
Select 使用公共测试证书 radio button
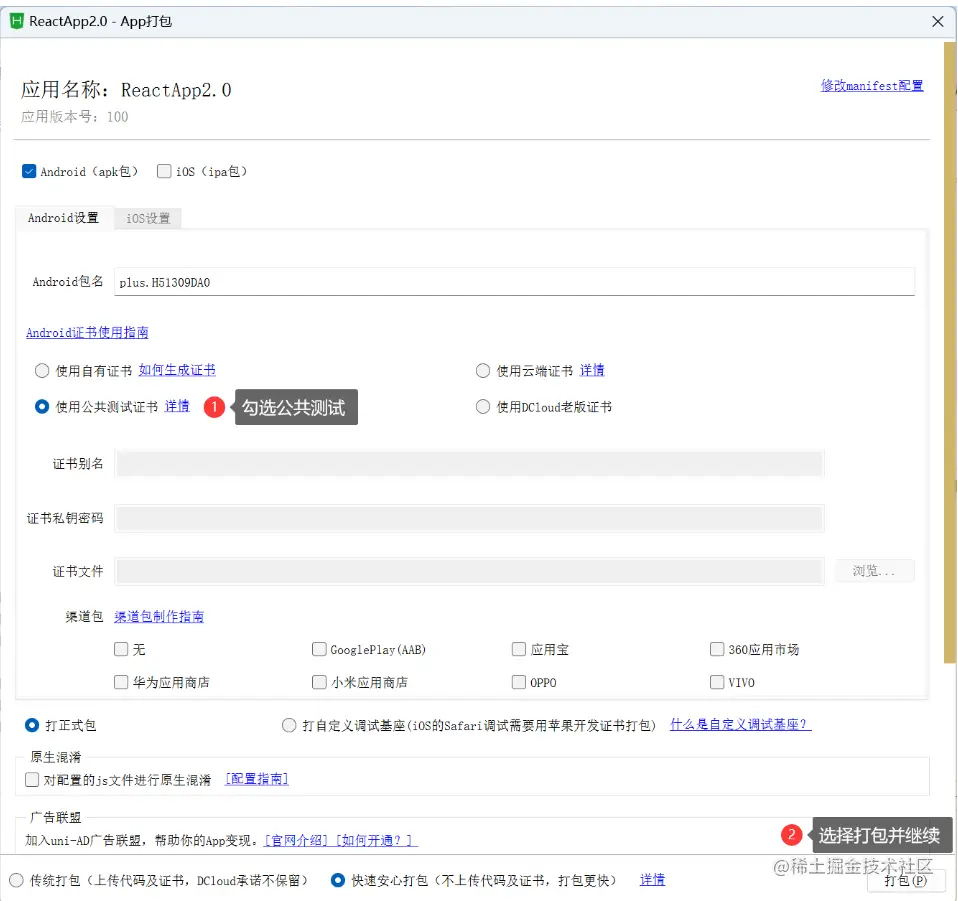click(x=42, y=407)
